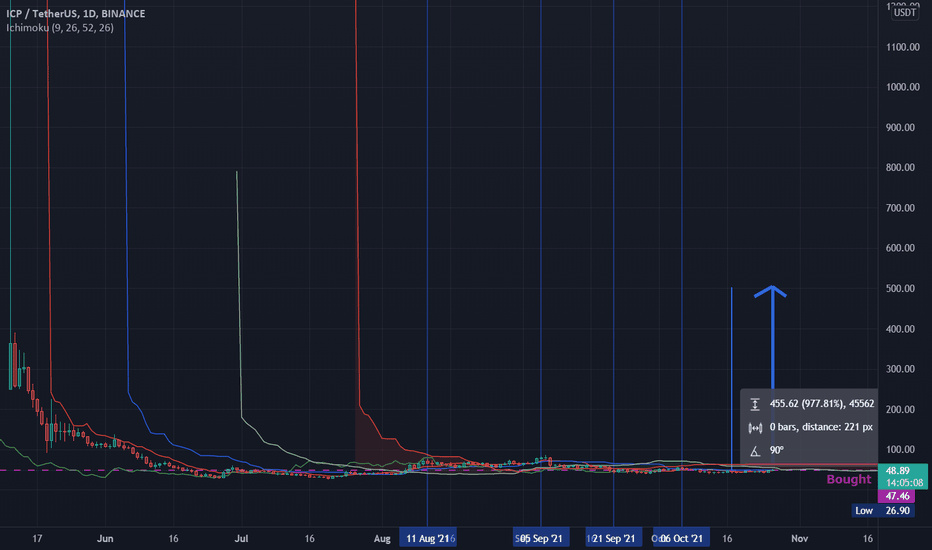The height and width of the screenshot is (550, 932).
Task: Click the Jul label on time axis
Action: (241, 539)
